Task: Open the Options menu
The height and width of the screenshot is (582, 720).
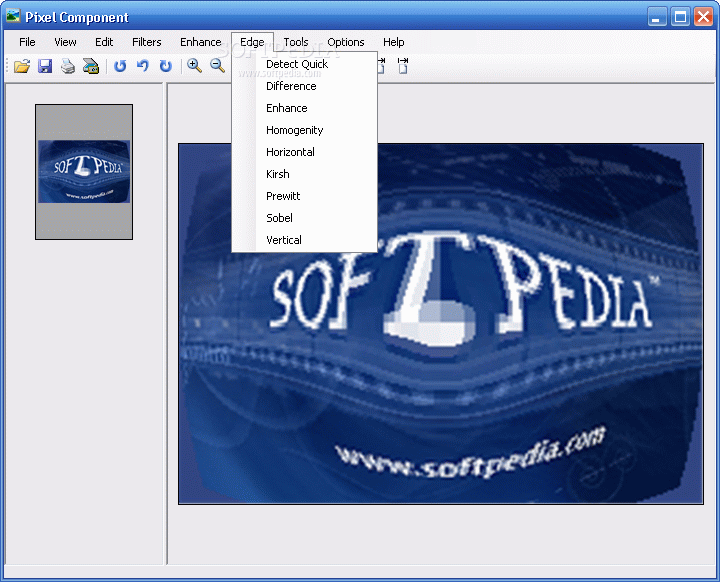Action: pyautogui.click(x=346, y=42)
